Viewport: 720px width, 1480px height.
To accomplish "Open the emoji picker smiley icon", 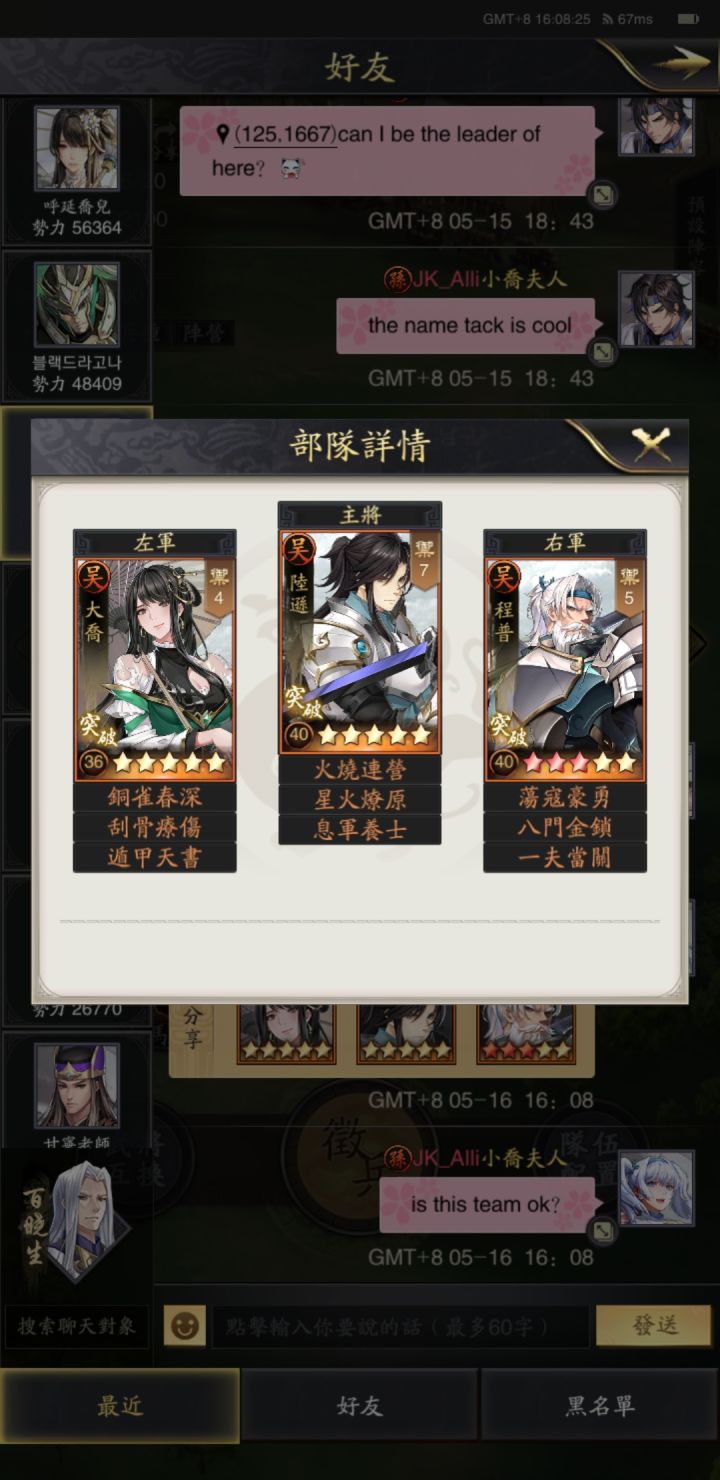I will pos(184,1326).
